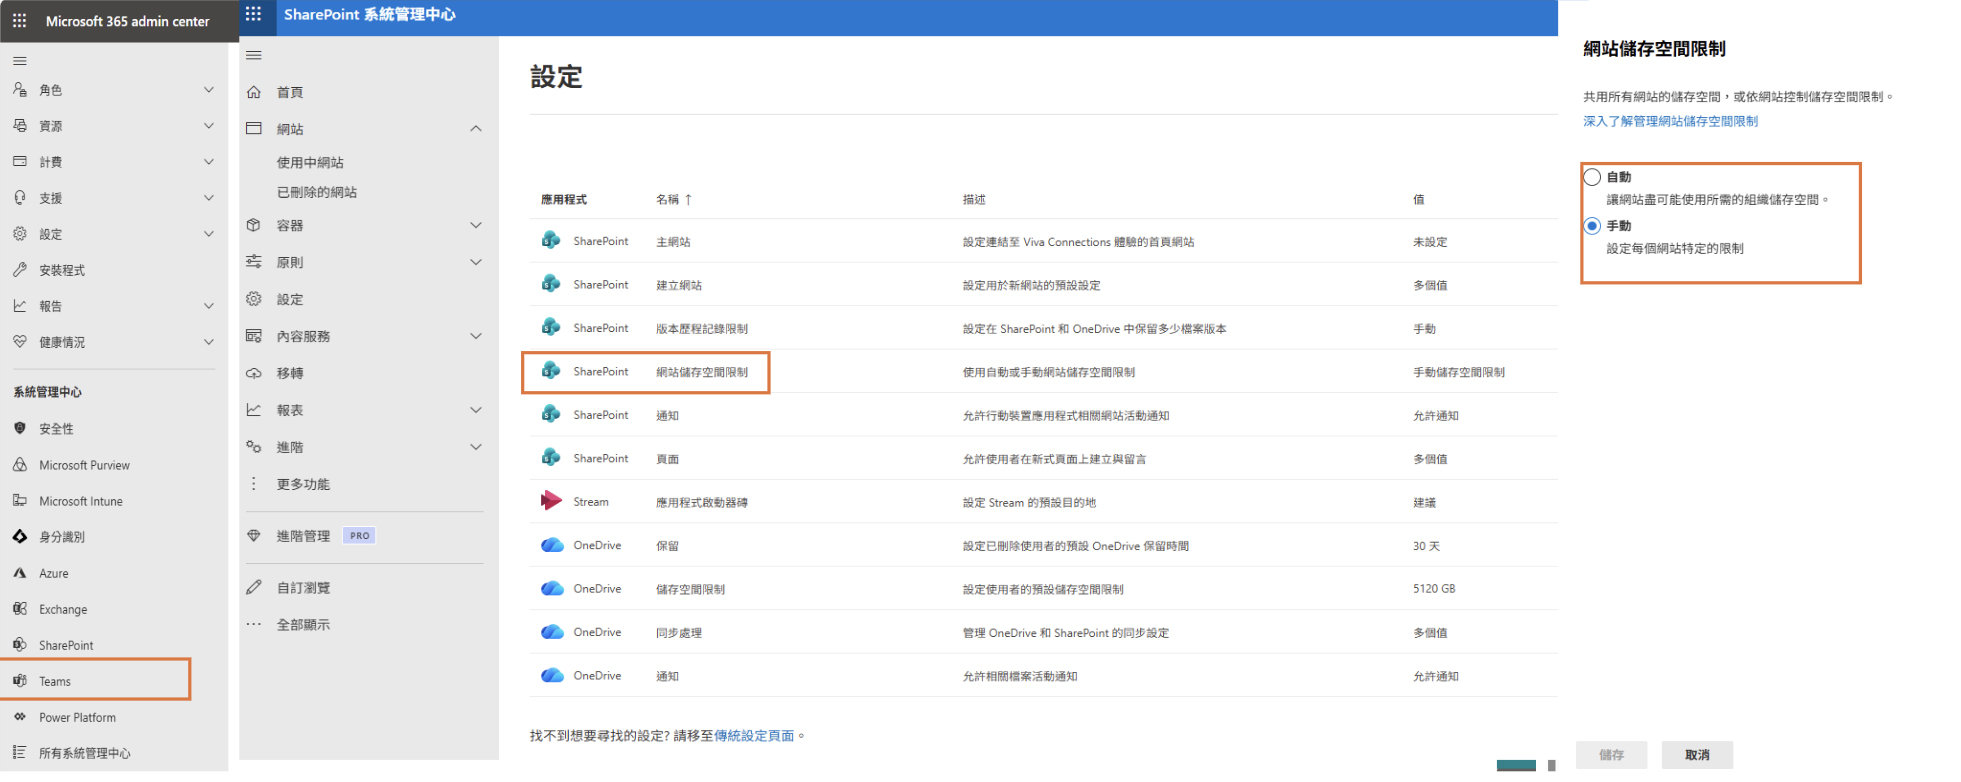Click the 支援 support headset icon
The height and width of the screenshot is (782, 1961).
[x=19, y=197]
